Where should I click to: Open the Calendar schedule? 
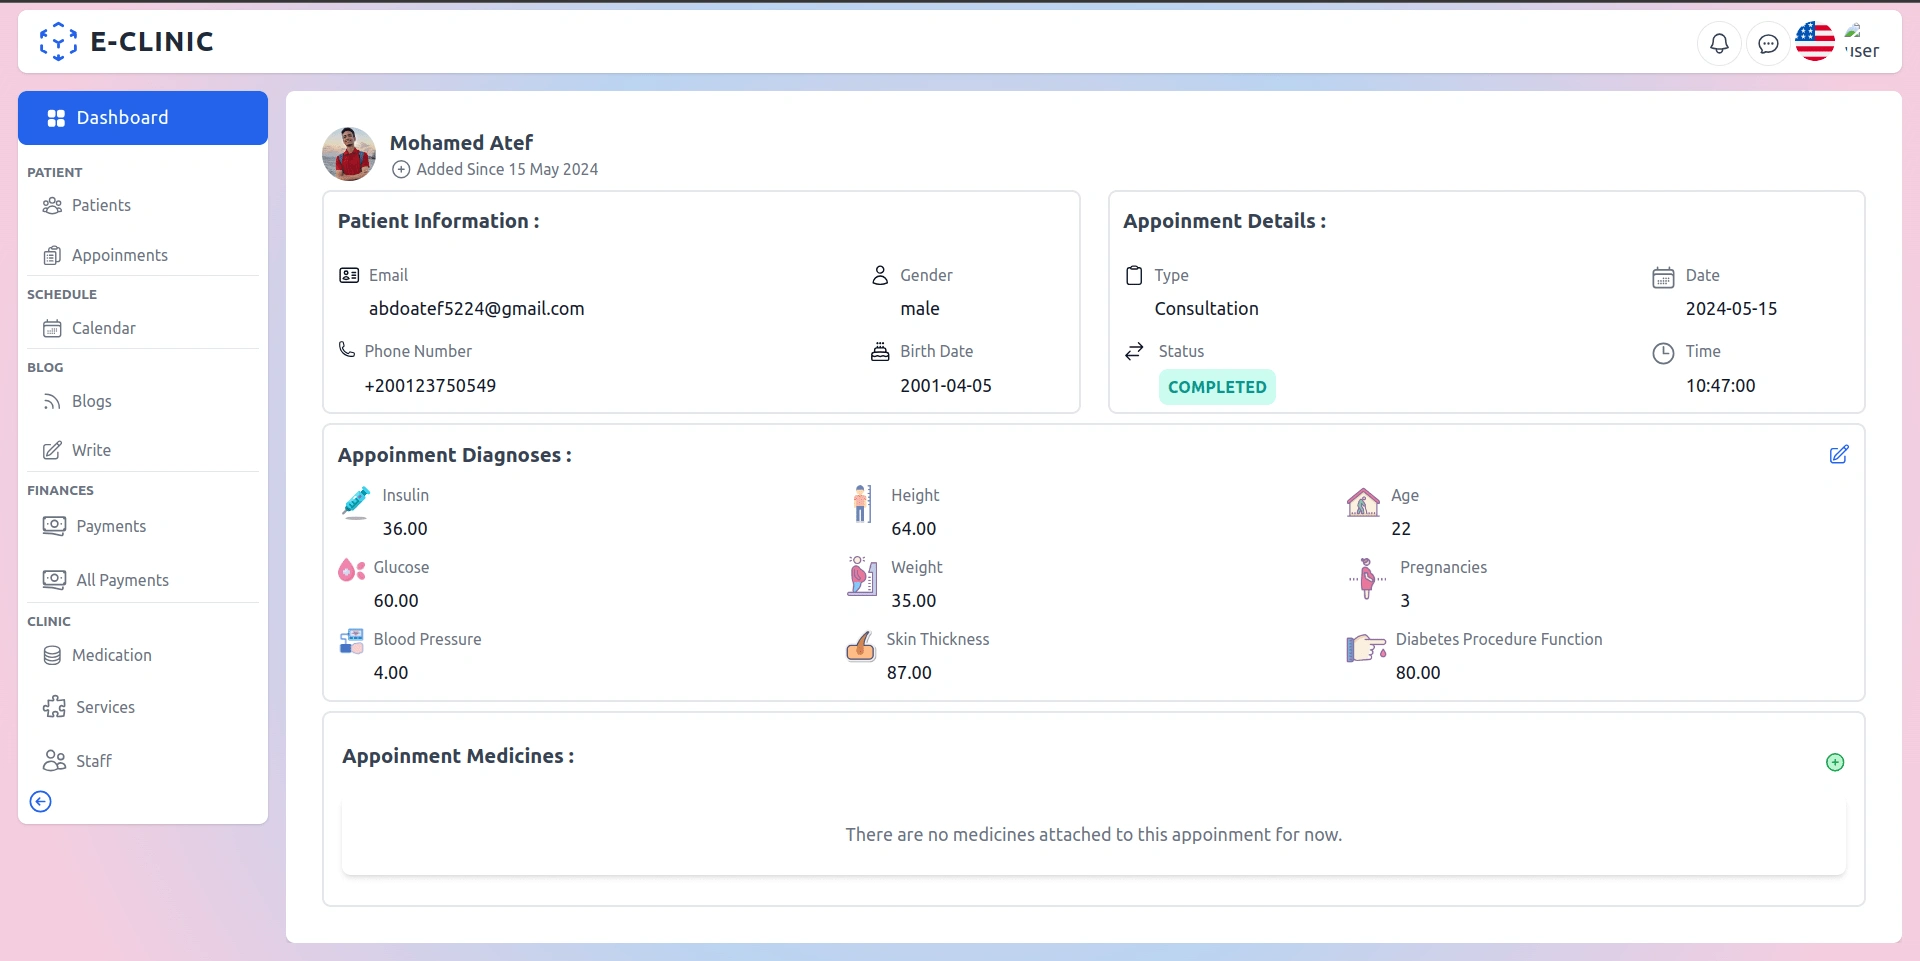pos(103,328)
